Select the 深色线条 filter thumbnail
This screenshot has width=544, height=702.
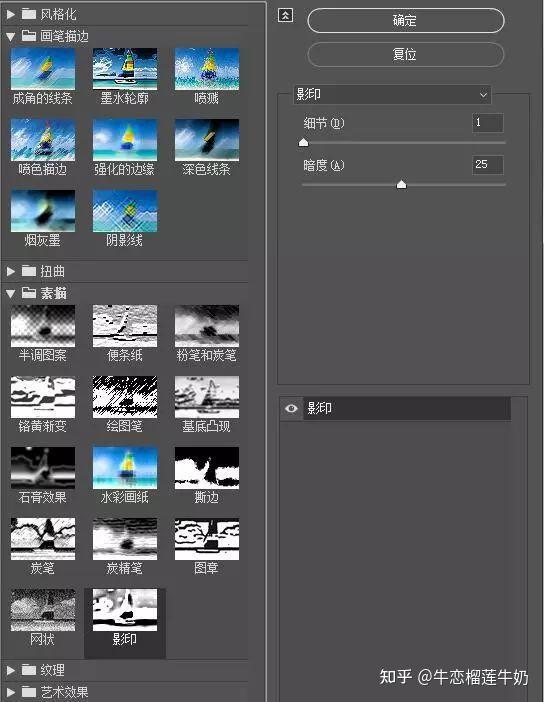point(207,140)
